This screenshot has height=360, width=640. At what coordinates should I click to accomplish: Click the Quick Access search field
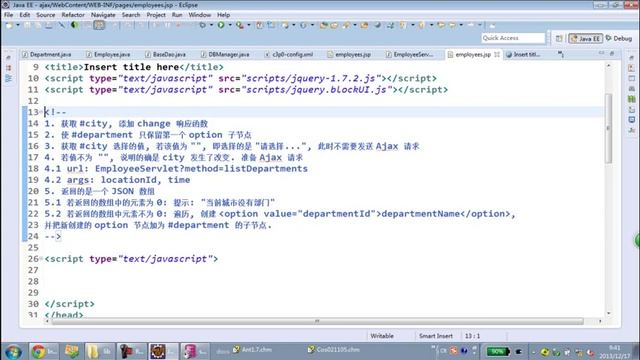(x=513, y=38)
